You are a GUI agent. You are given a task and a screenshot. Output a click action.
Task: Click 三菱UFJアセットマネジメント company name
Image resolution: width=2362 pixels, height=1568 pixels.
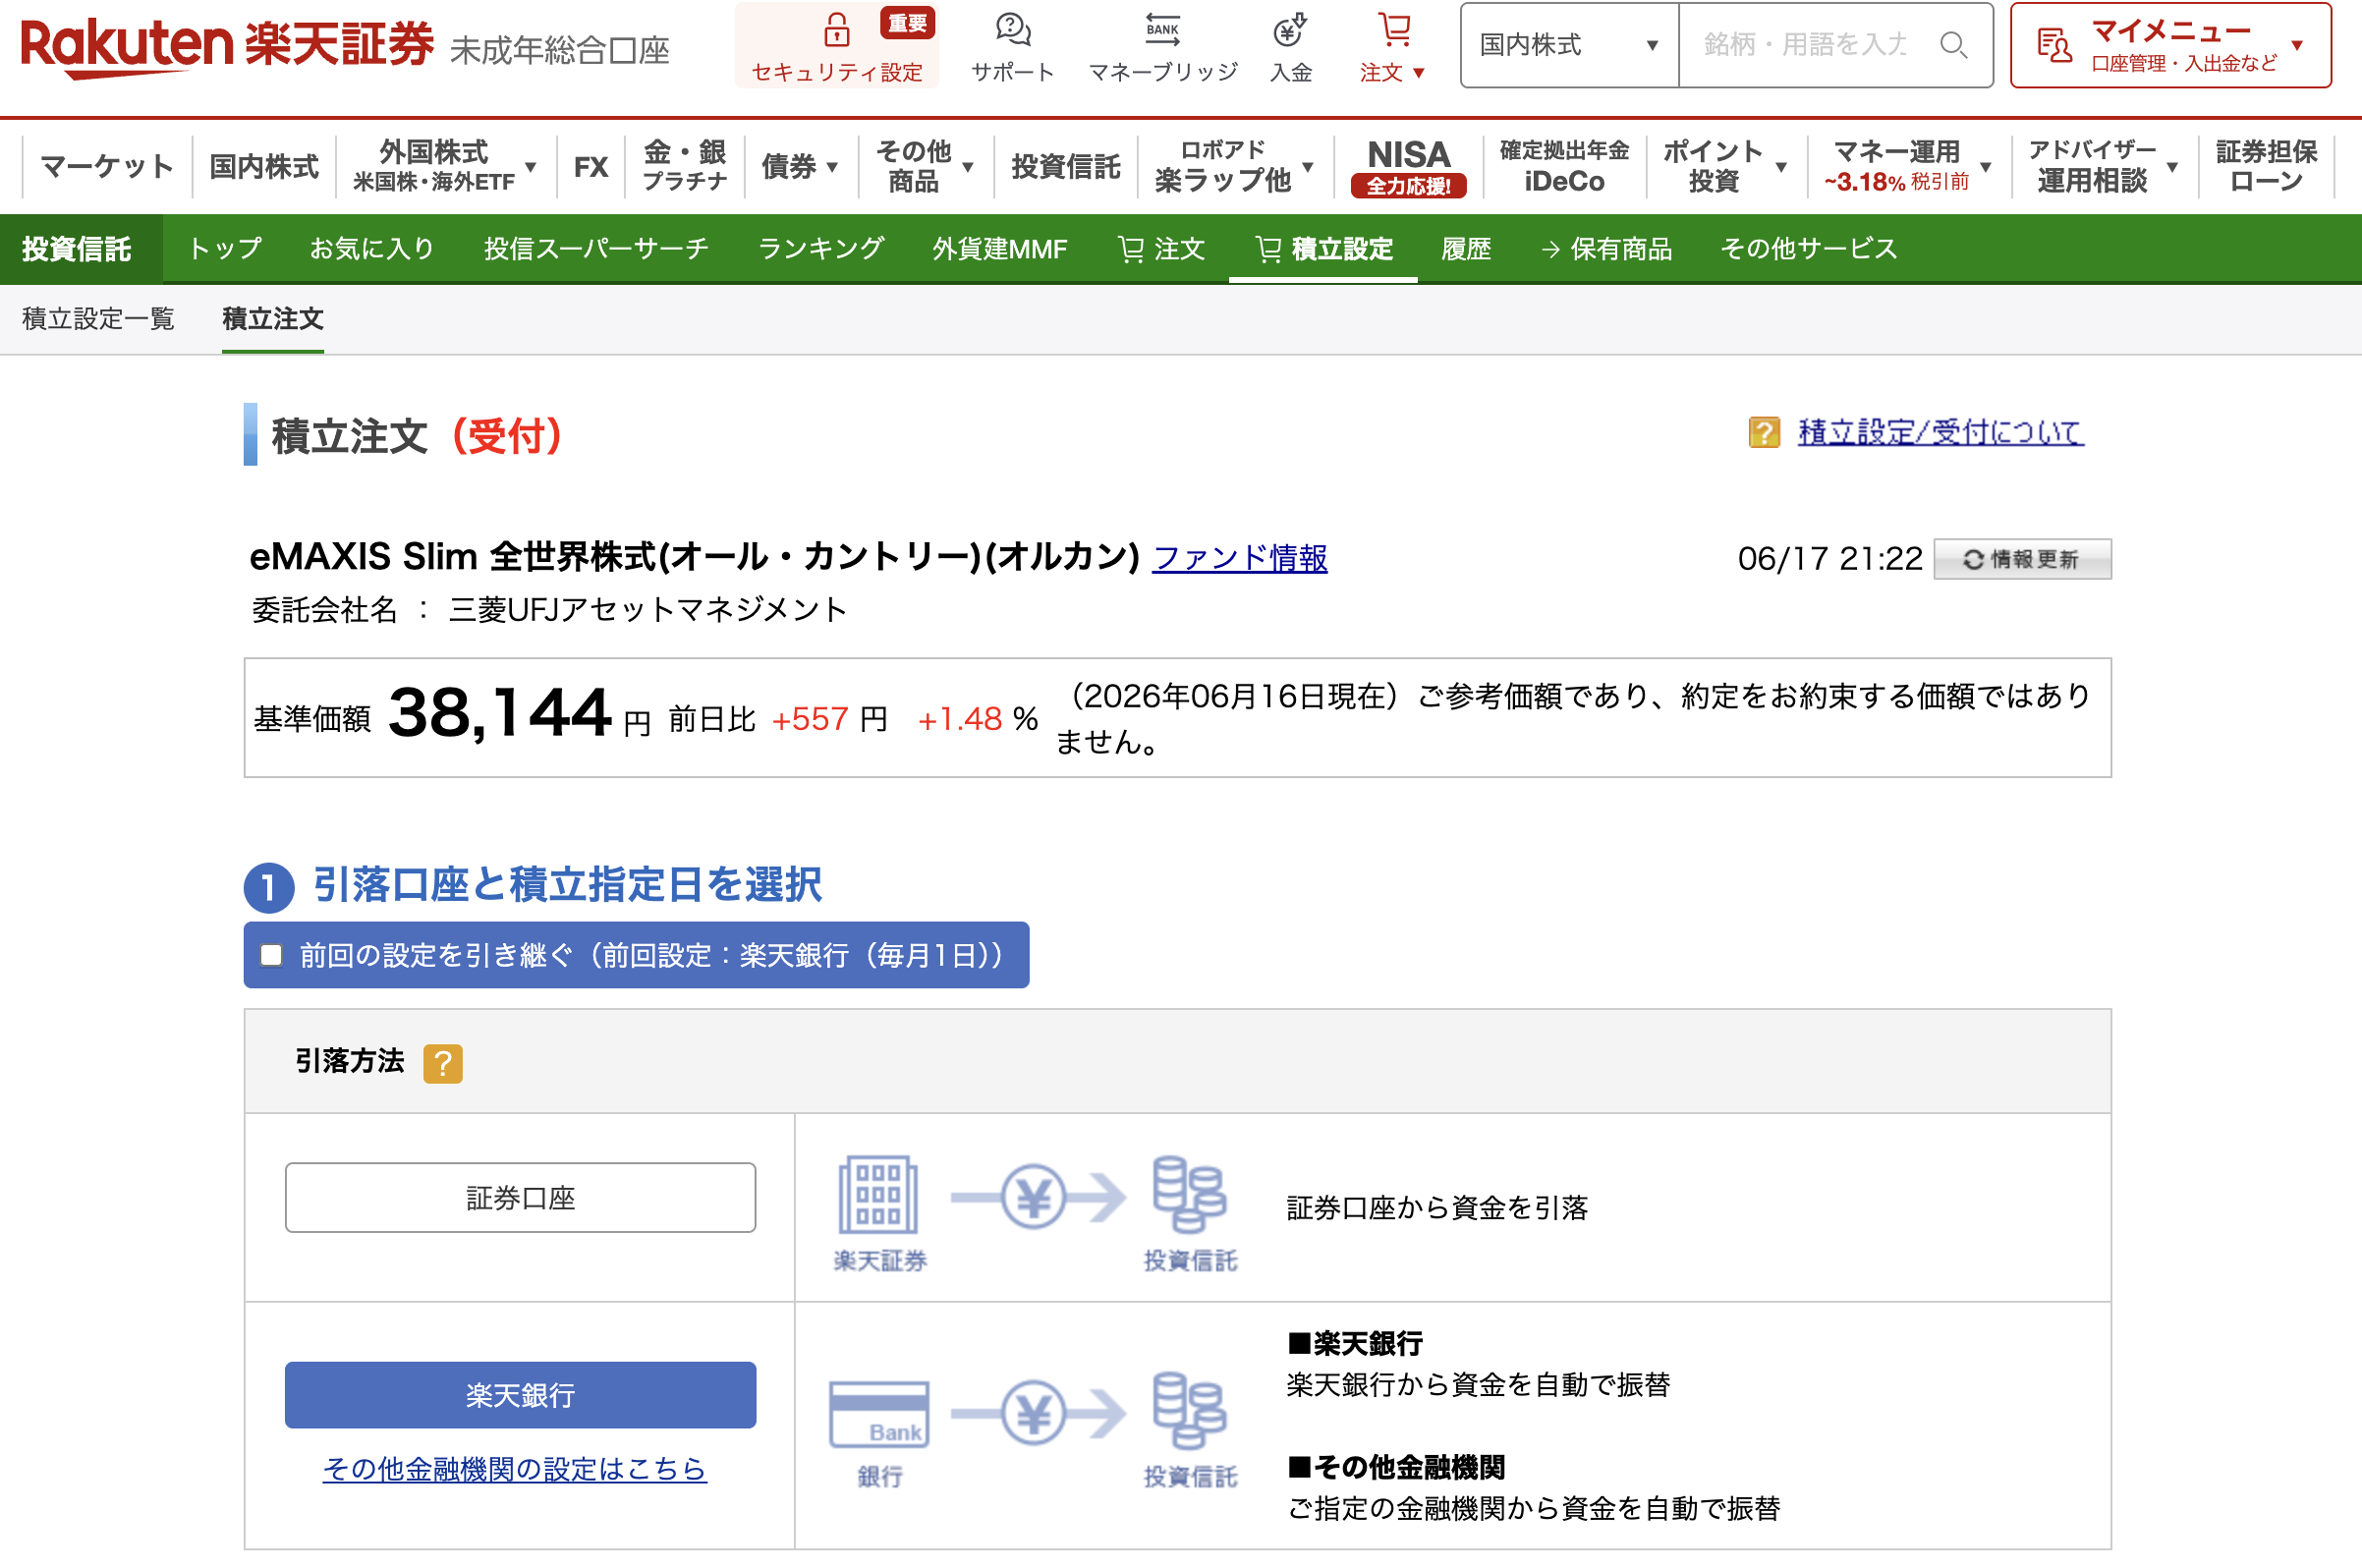pos(648,610)
